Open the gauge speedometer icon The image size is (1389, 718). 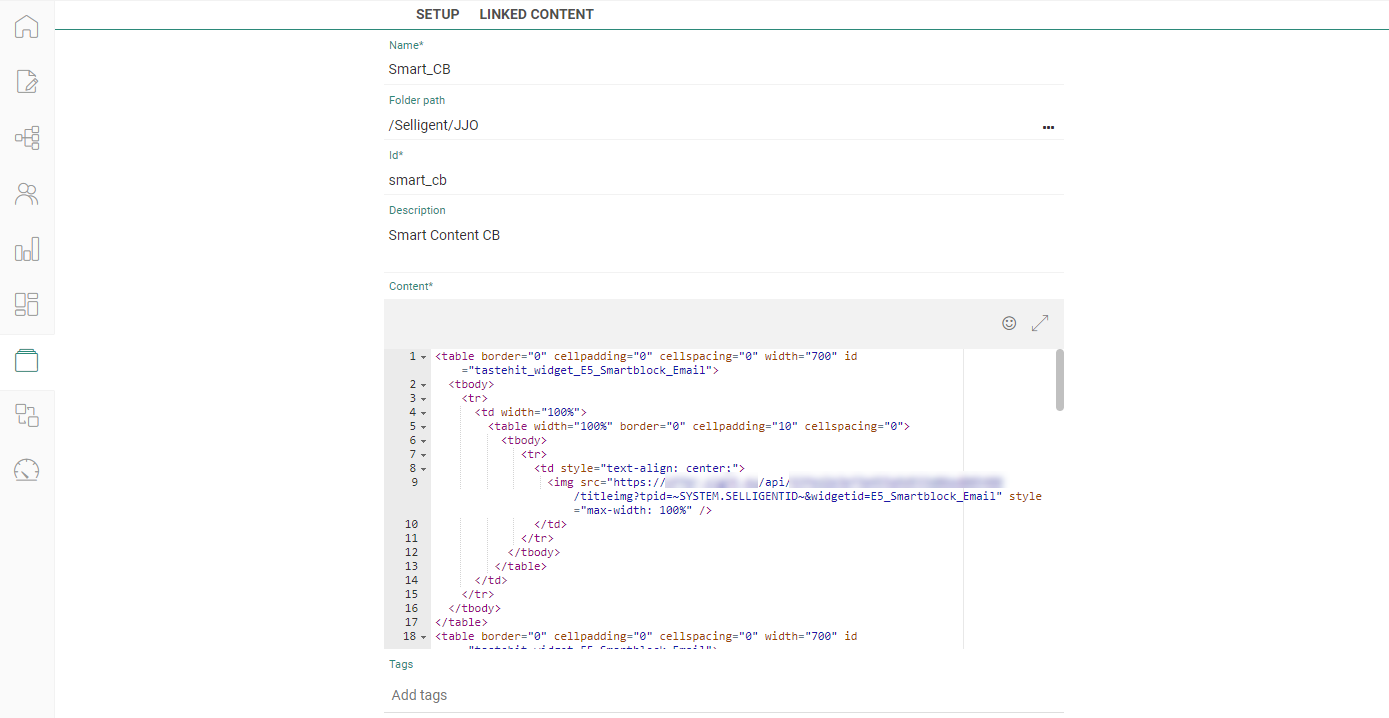pyautogui.click(x=27, y=470)
